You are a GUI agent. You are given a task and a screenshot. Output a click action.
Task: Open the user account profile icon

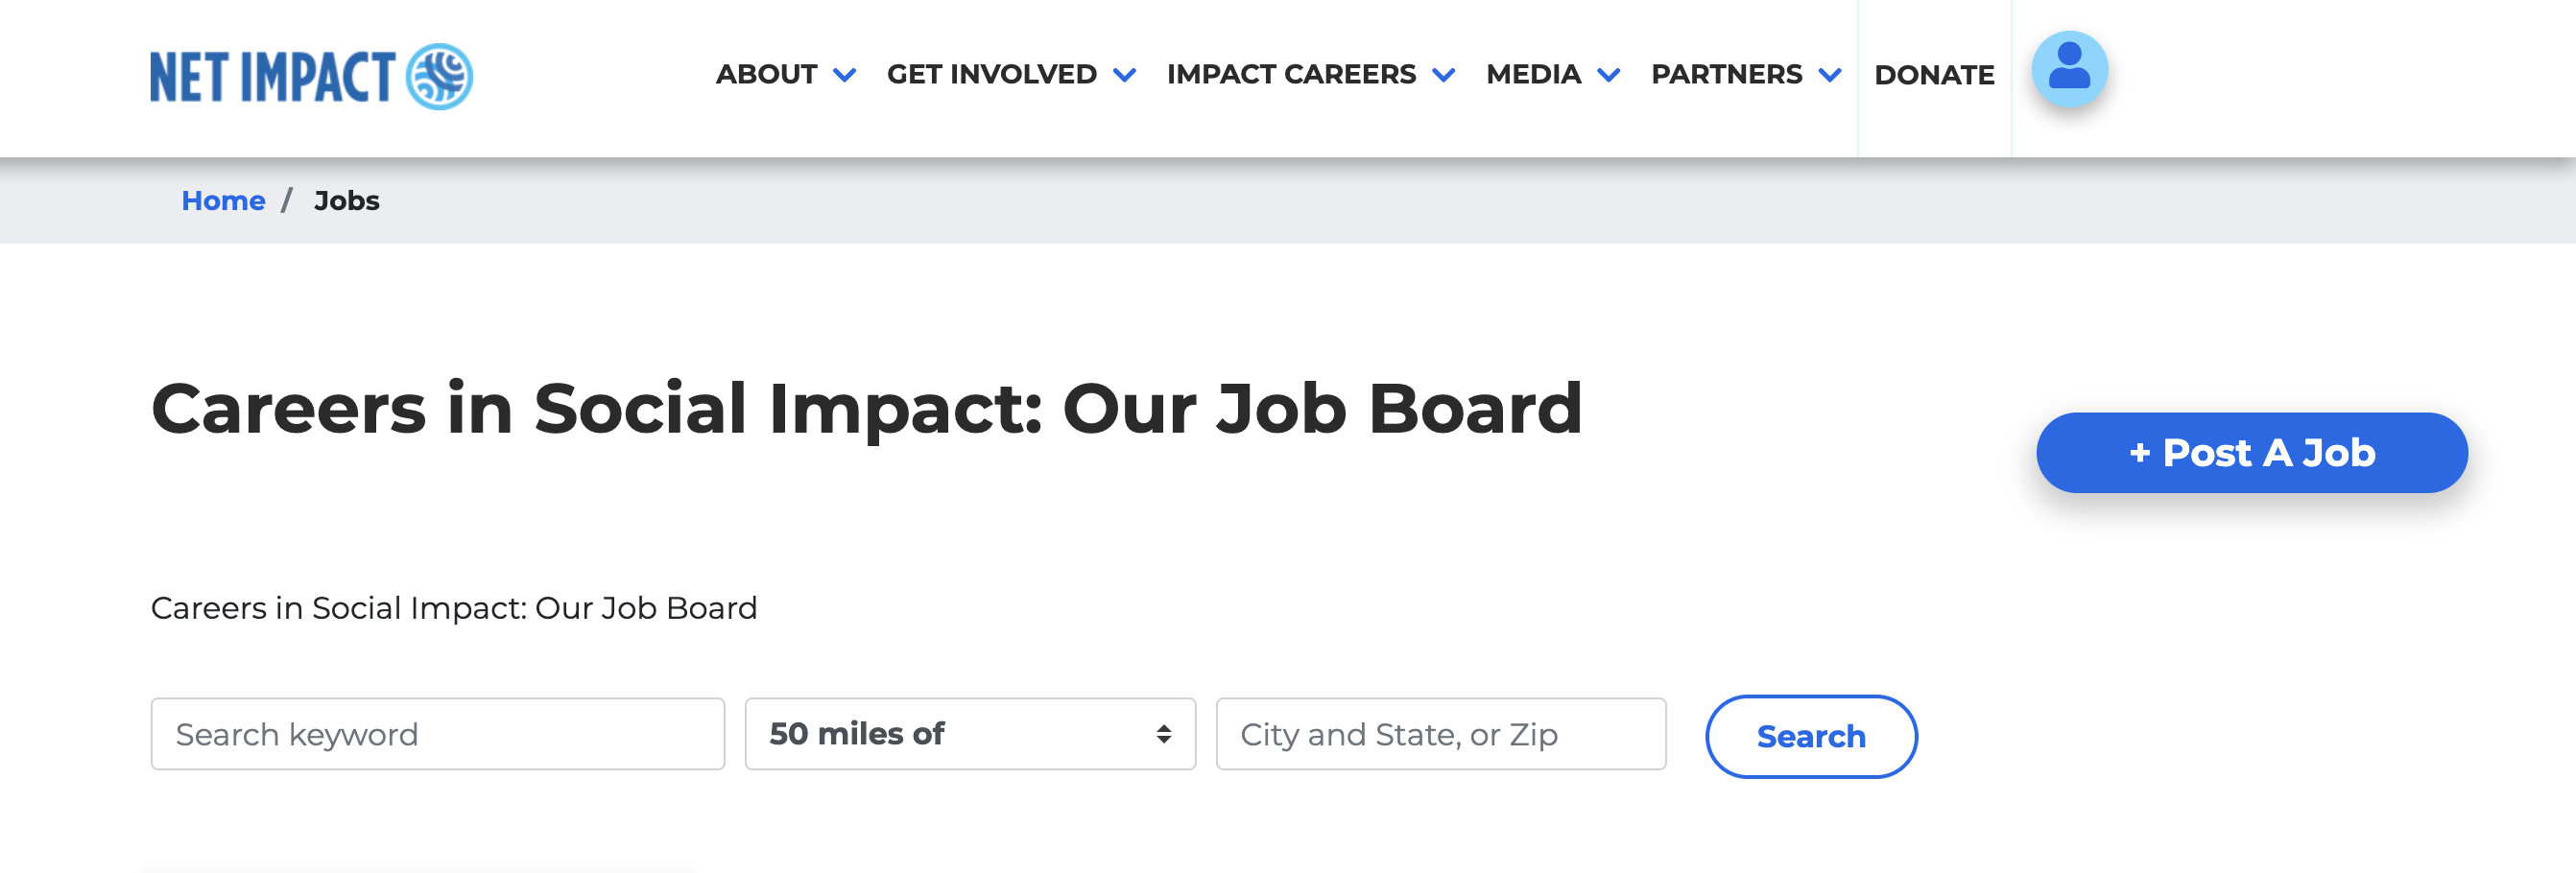tap(2068, 70)
